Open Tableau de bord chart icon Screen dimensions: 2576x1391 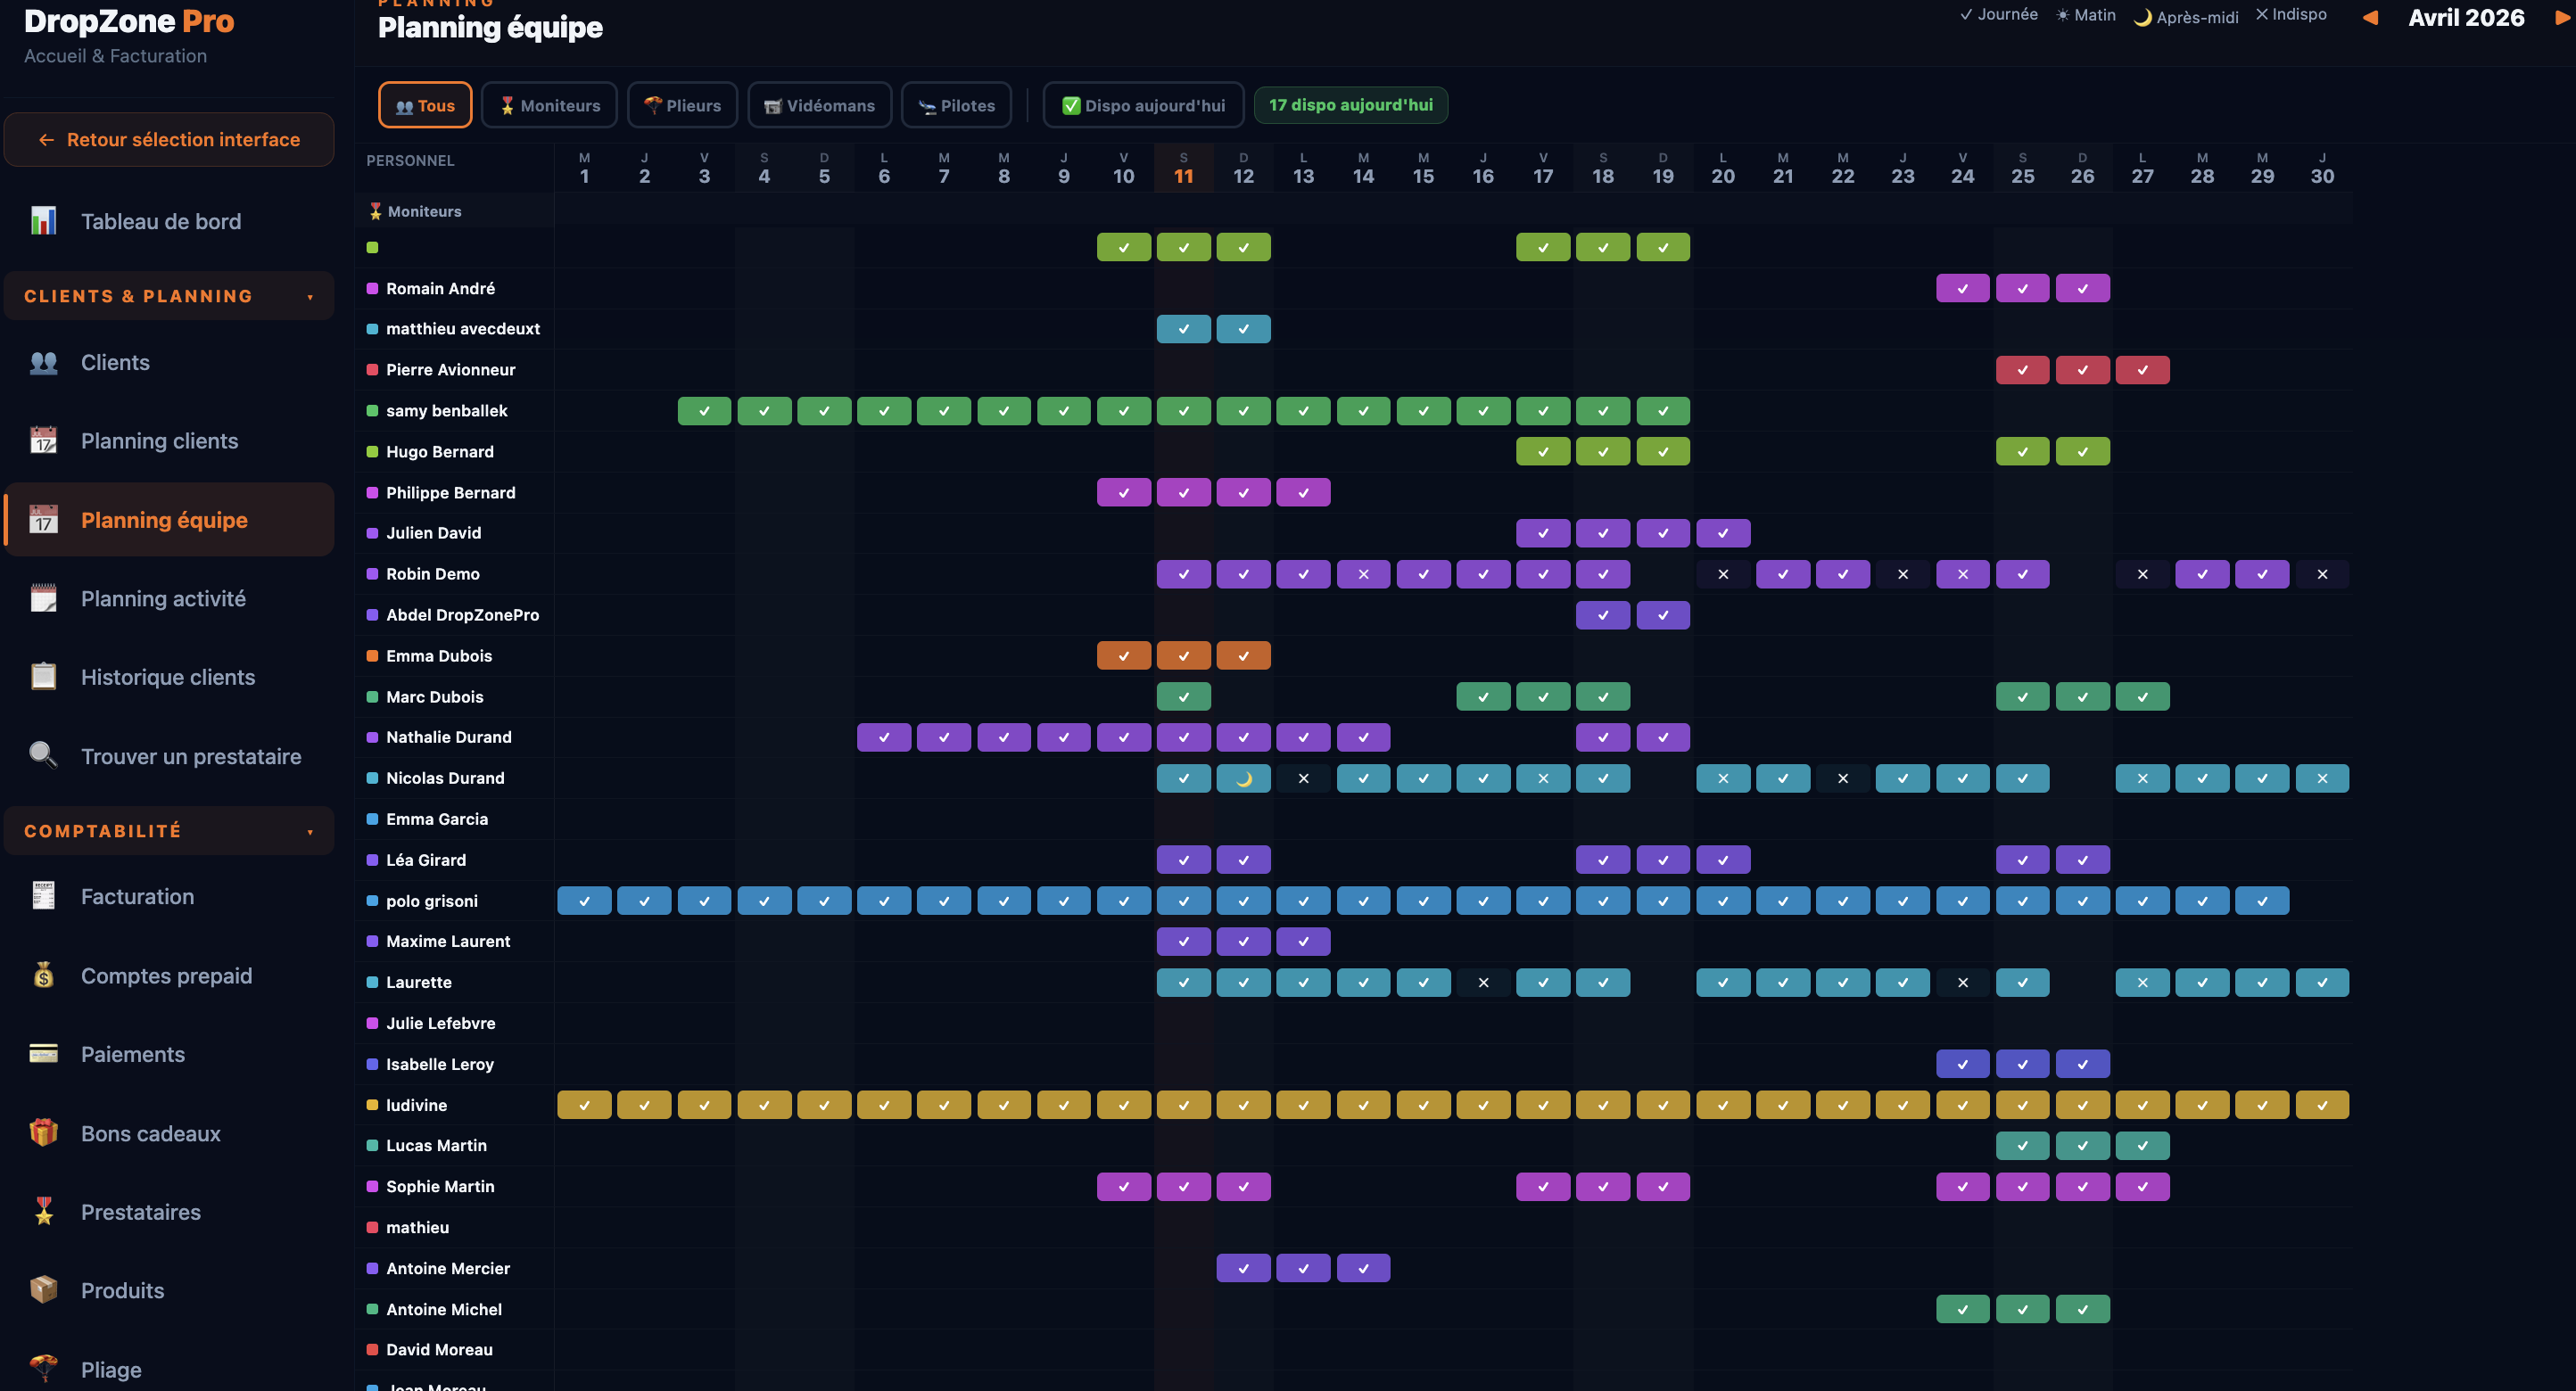tap(43, 221)
